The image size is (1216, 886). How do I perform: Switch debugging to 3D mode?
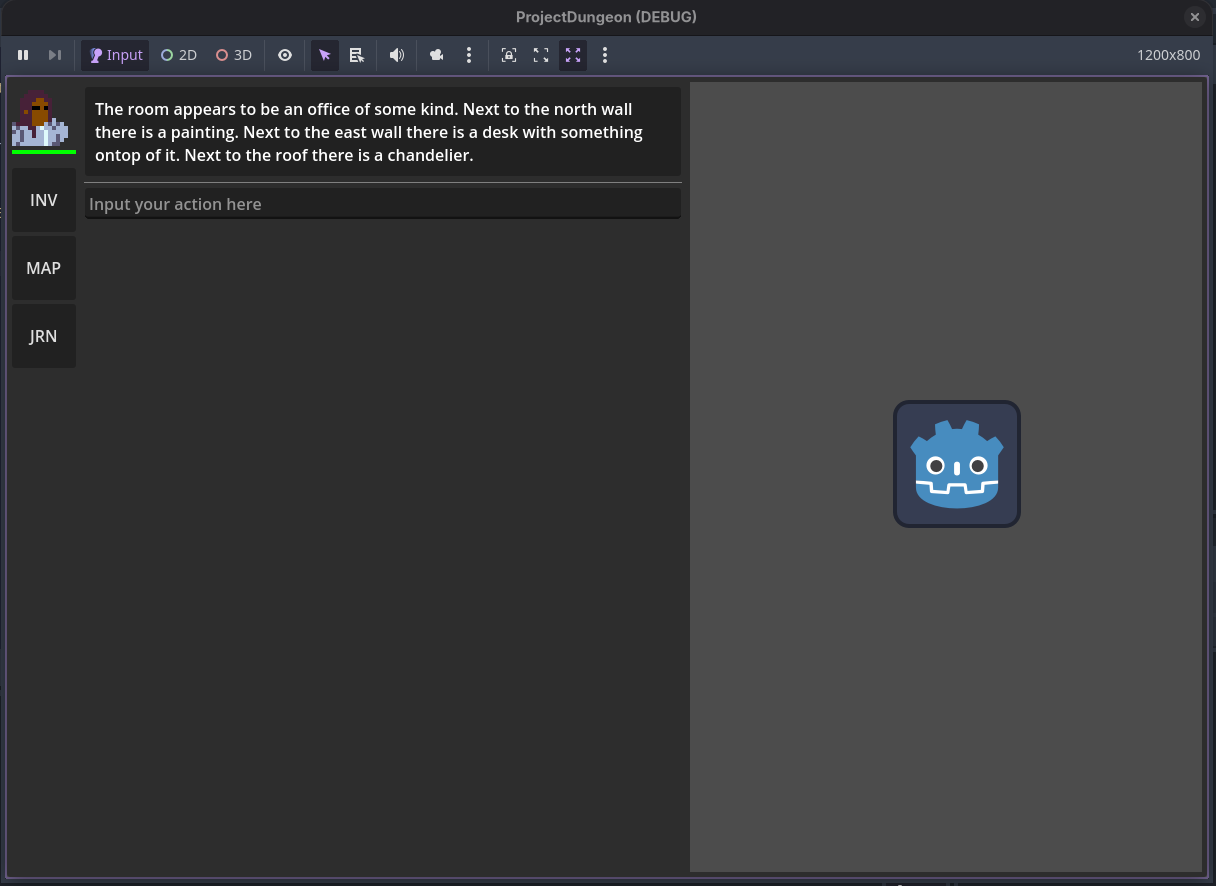[233, 55]
